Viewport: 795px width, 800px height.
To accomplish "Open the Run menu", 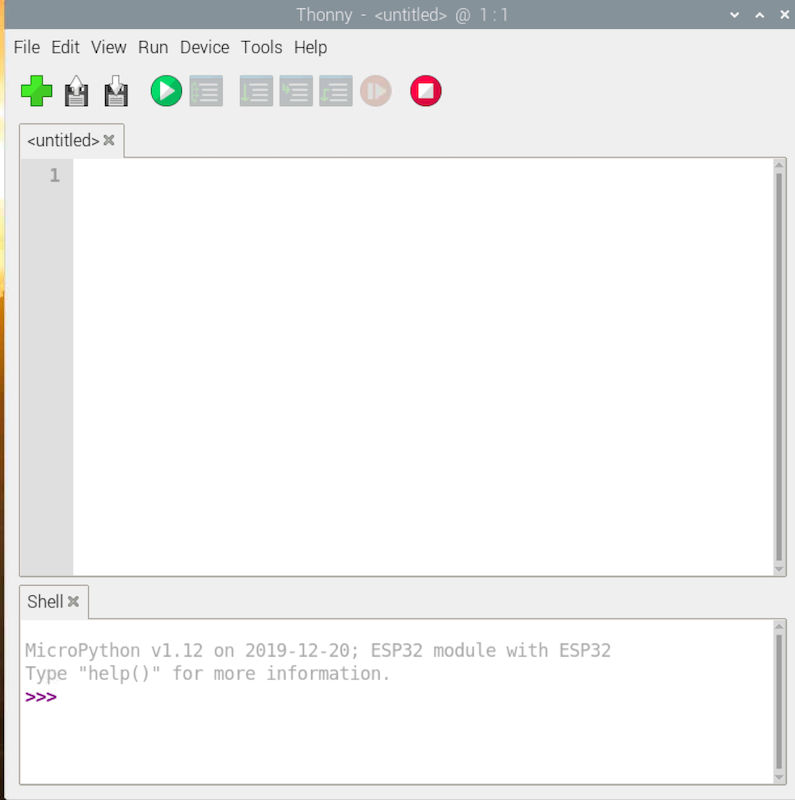I will [x=153, y=47].
